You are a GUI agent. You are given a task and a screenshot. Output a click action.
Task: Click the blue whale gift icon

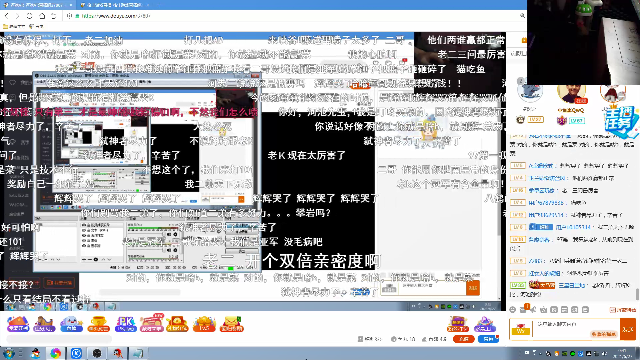pos(71,324)
